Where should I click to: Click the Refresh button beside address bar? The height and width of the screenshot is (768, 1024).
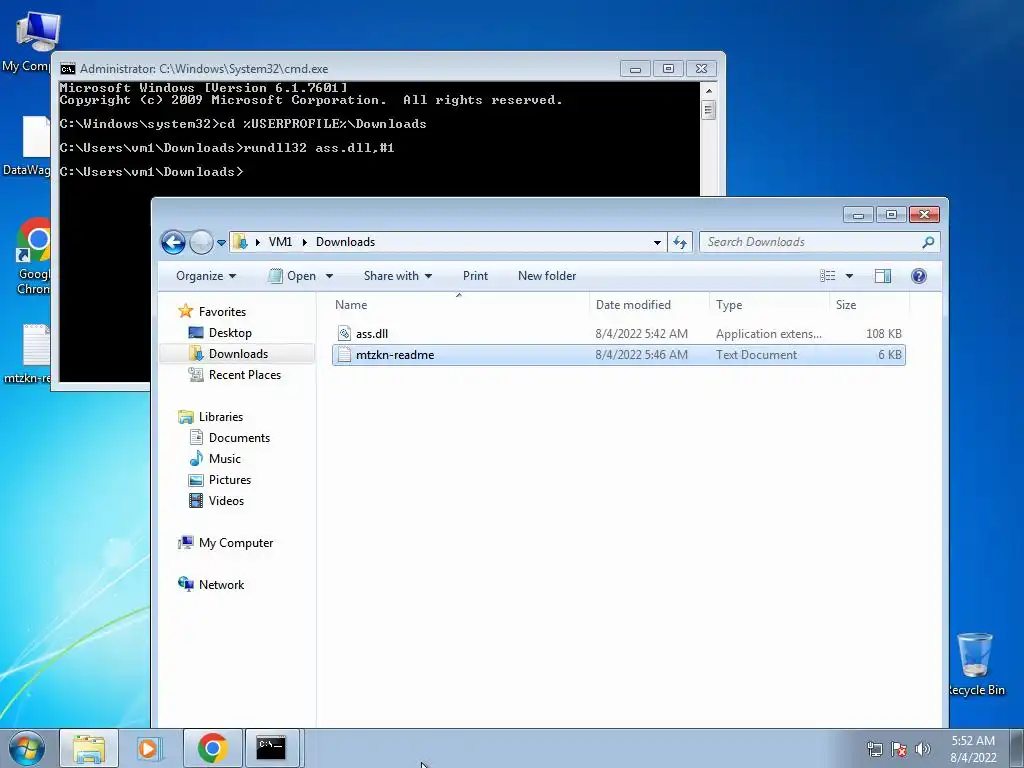(x=680, y=242)
